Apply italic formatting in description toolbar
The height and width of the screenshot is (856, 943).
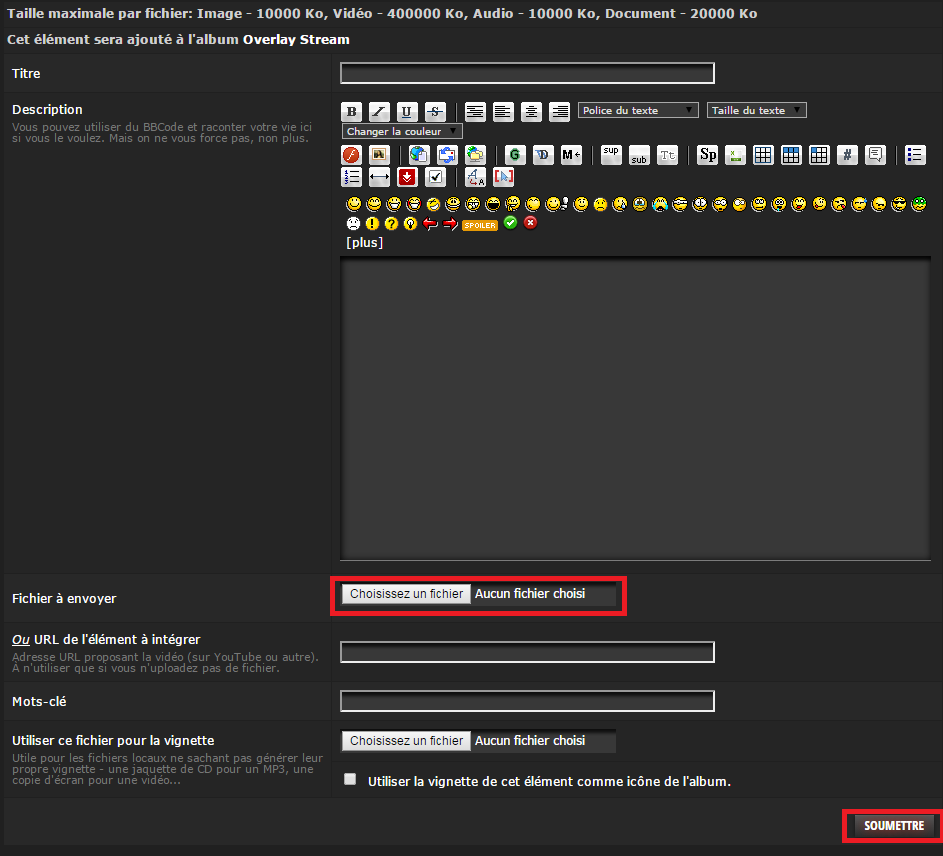pyautogui.click(x=379, y=111)
